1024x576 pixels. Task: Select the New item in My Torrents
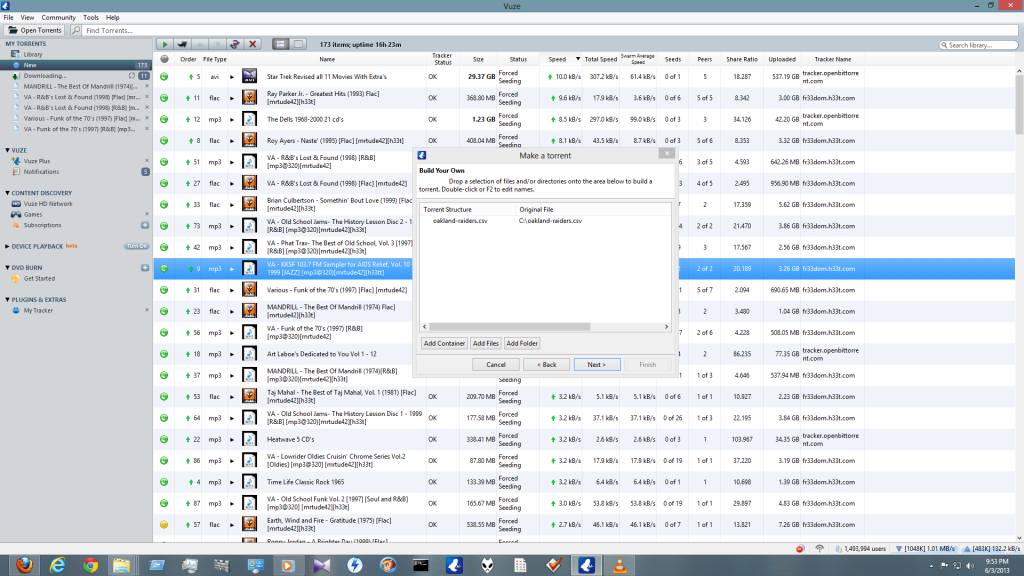tap(76, 65)
